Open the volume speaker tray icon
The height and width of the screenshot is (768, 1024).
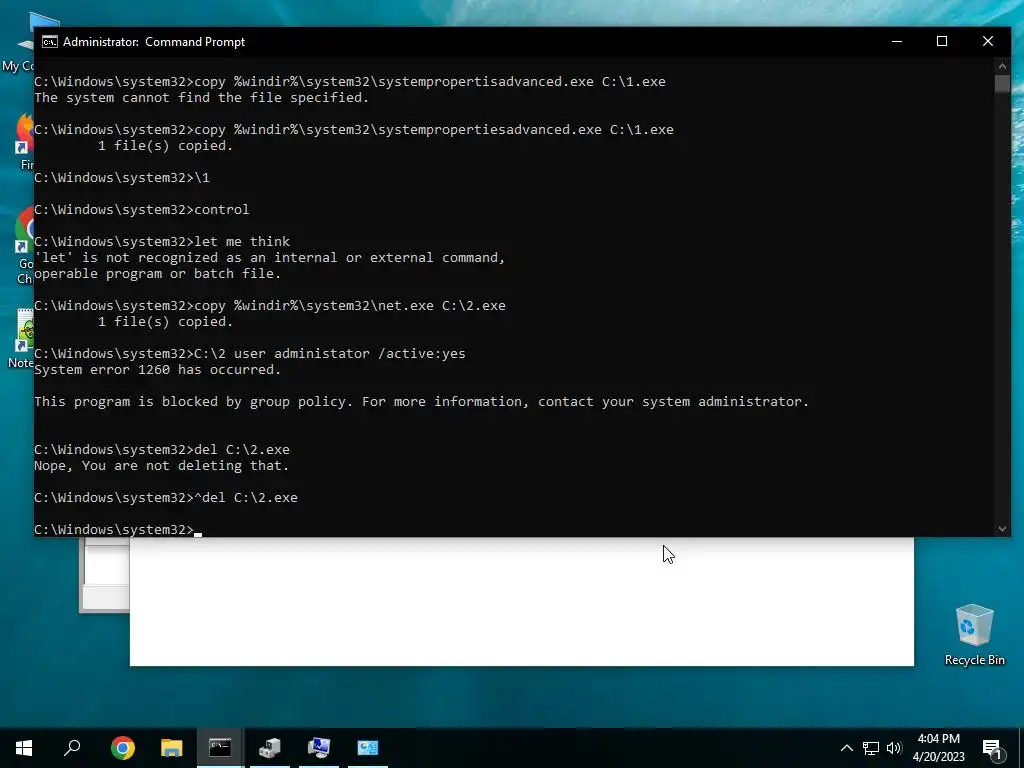pos(894,748)
